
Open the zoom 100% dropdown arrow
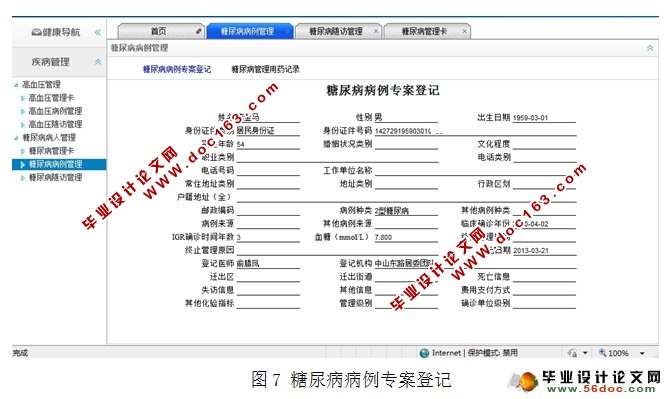[642, 353]
